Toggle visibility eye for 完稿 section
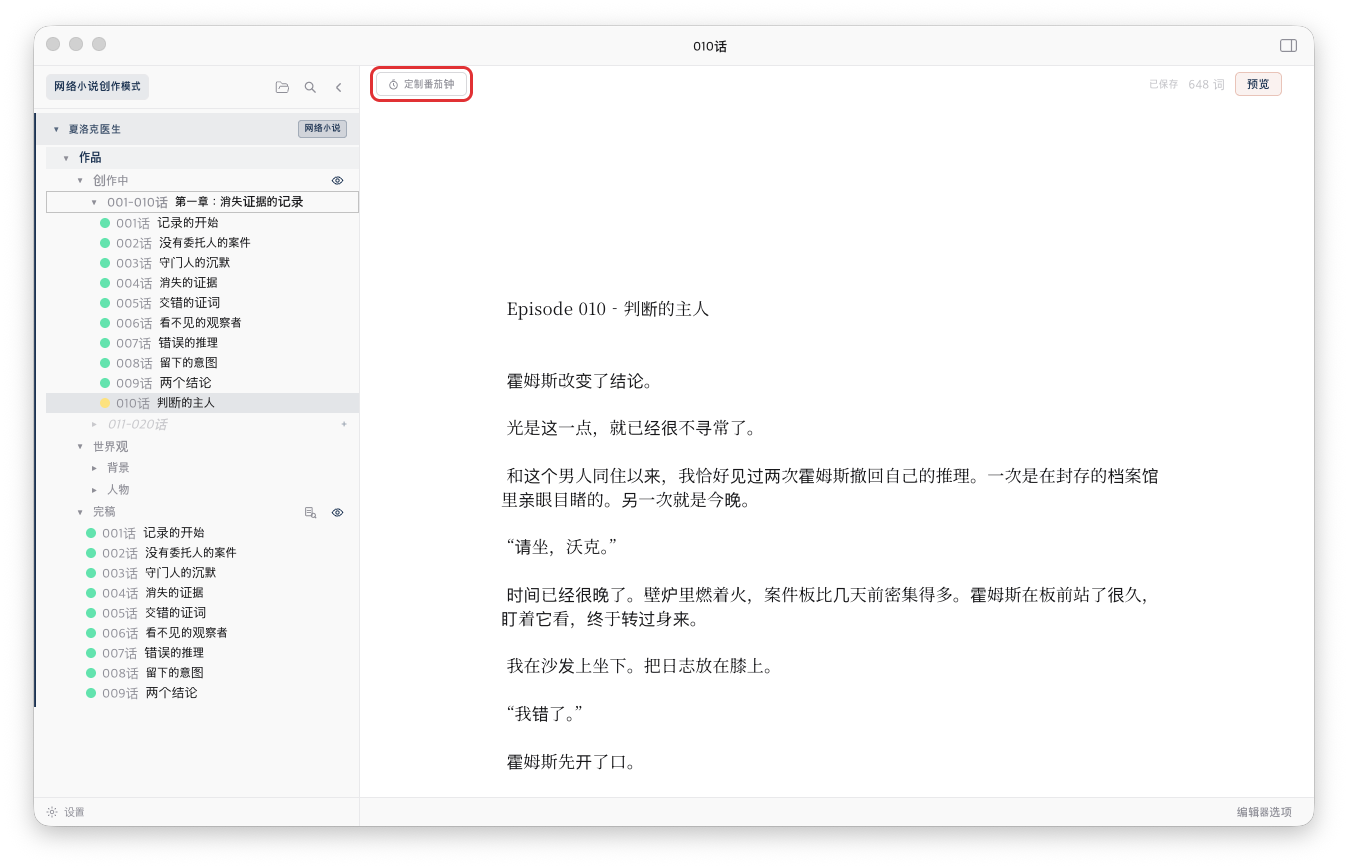 coord(337,513)
